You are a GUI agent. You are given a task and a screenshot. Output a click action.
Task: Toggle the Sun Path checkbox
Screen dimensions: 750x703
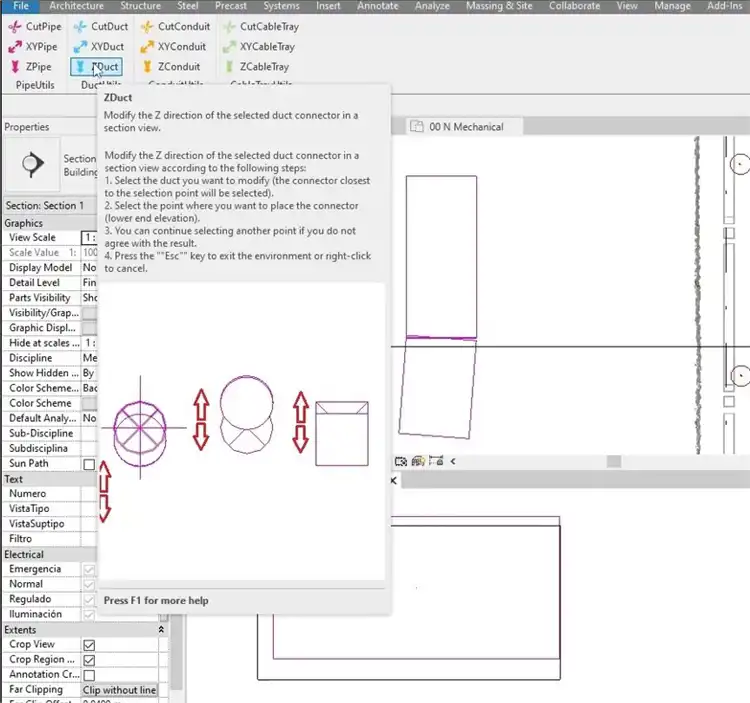[x=89, y=464]
